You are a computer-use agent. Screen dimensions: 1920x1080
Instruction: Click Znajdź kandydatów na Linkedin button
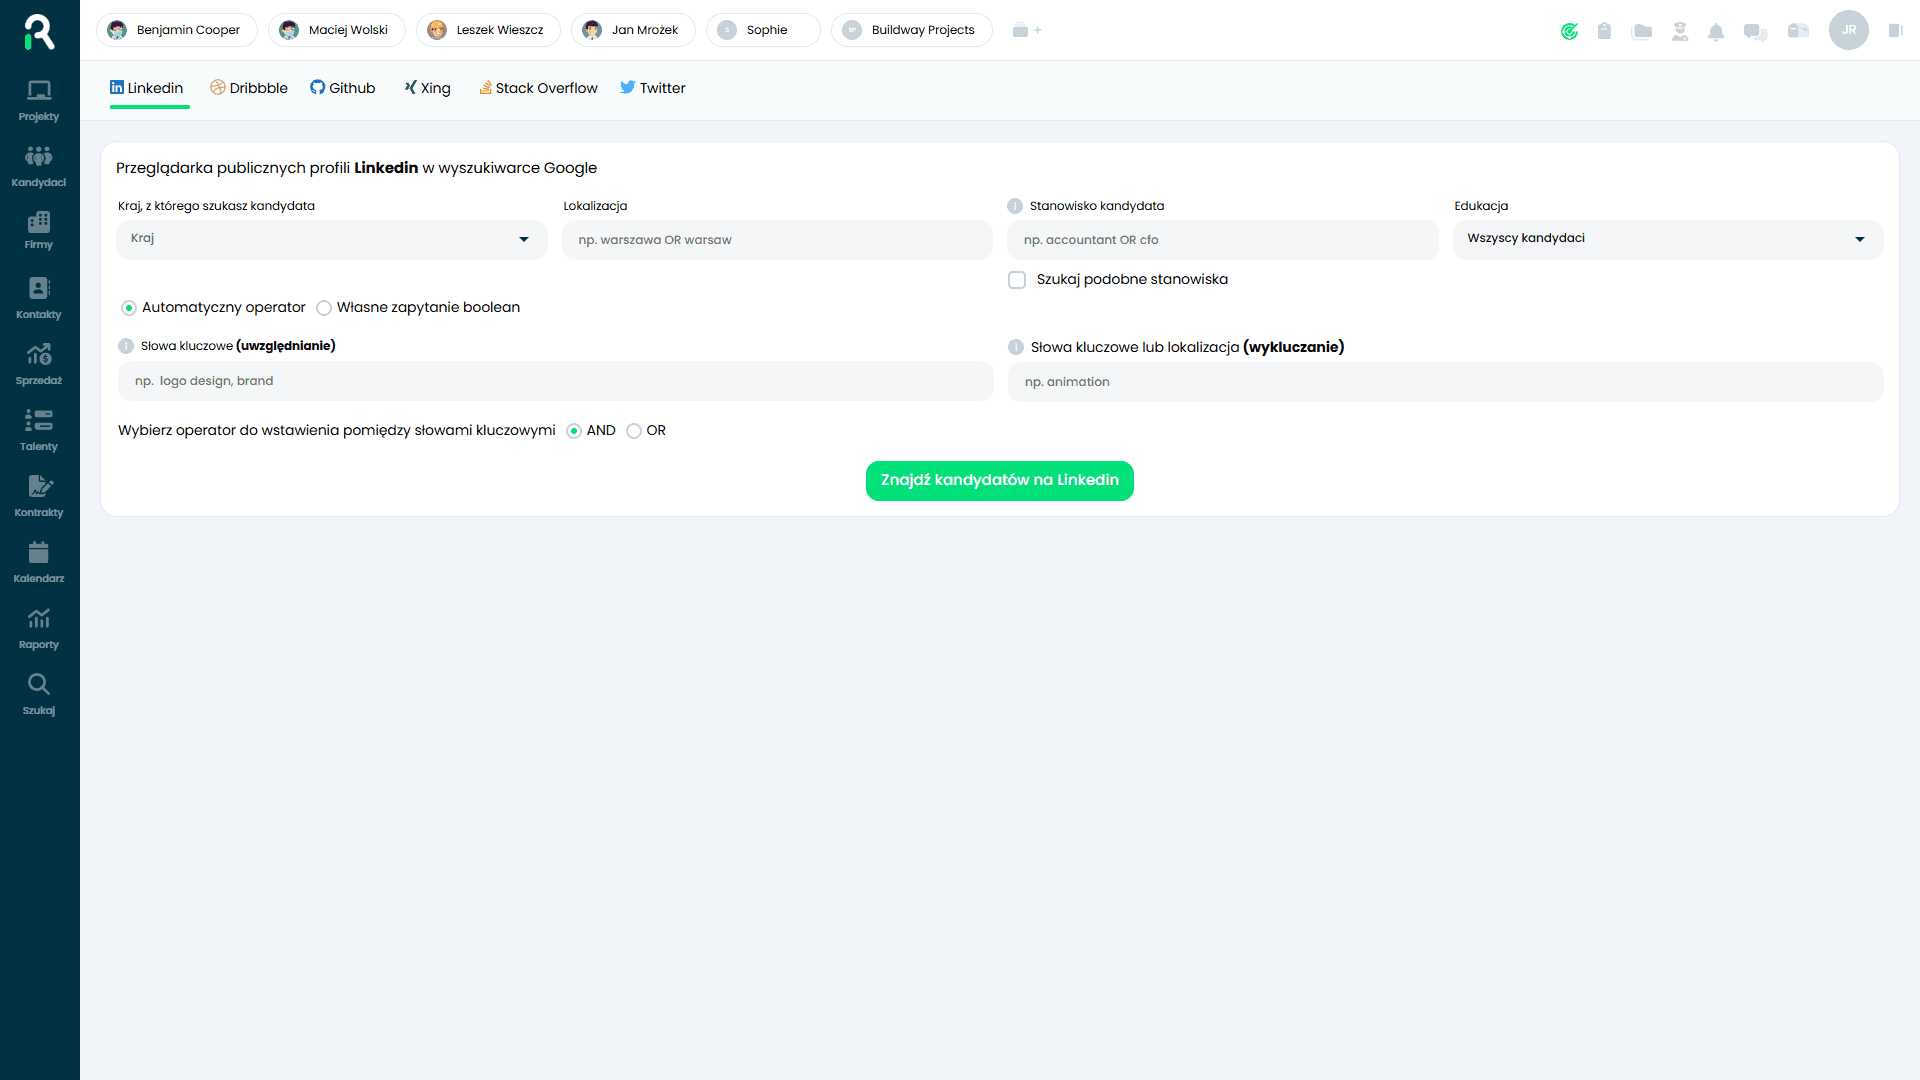999,481
